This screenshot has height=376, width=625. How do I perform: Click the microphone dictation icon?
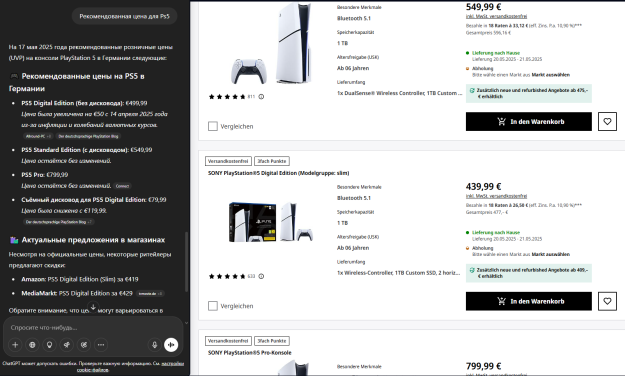[x=155, y=345]
